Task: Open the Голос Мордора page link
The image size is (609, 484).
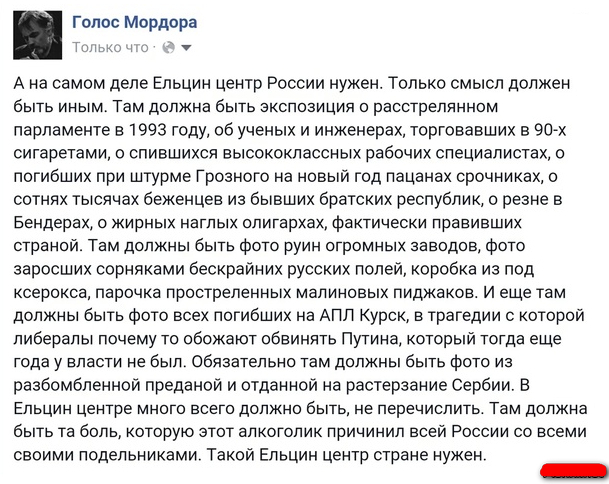Action: click(135, 22)
